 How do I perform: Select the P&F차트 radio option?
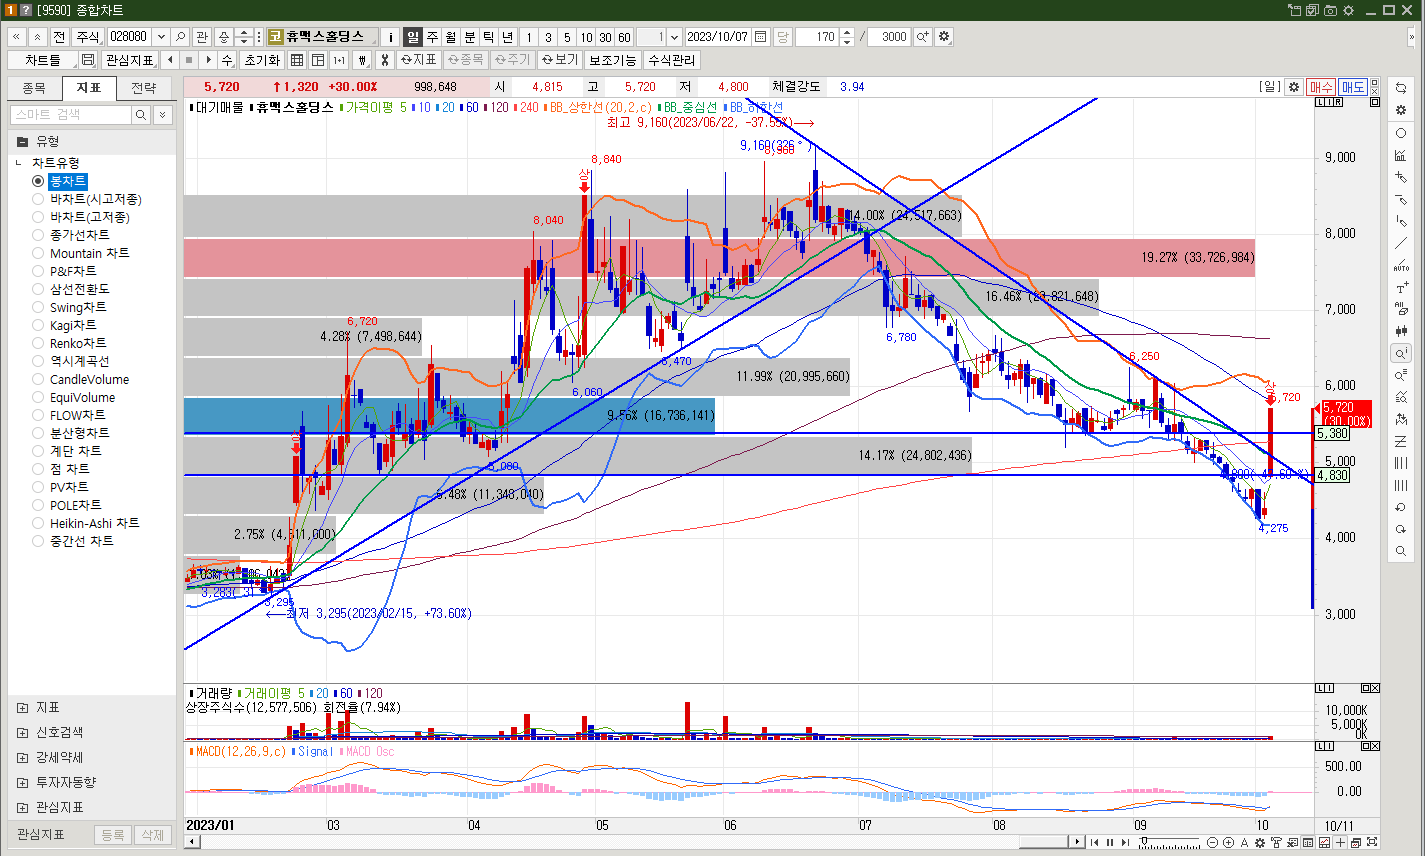(x=38, y=271)
